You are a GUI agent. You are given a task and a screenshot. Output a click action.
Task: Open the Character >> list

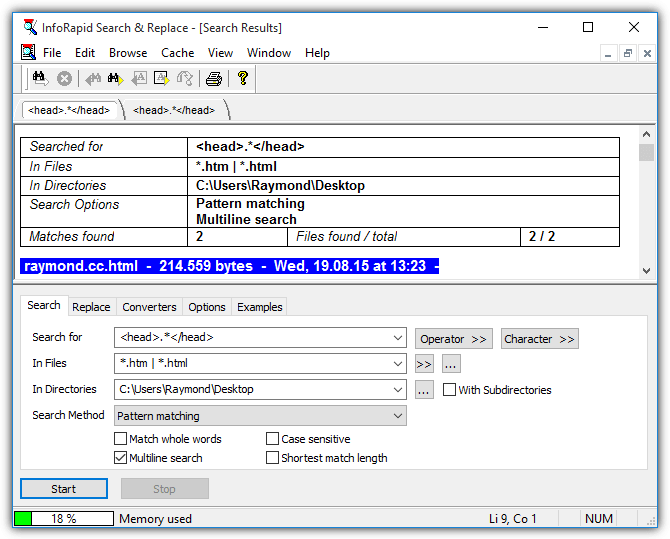point(540,339)
